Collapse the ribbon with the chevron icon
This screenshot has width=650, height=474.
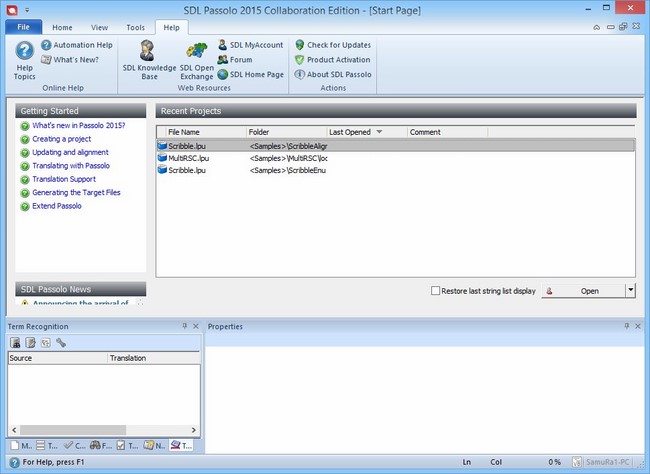point(597,27)
